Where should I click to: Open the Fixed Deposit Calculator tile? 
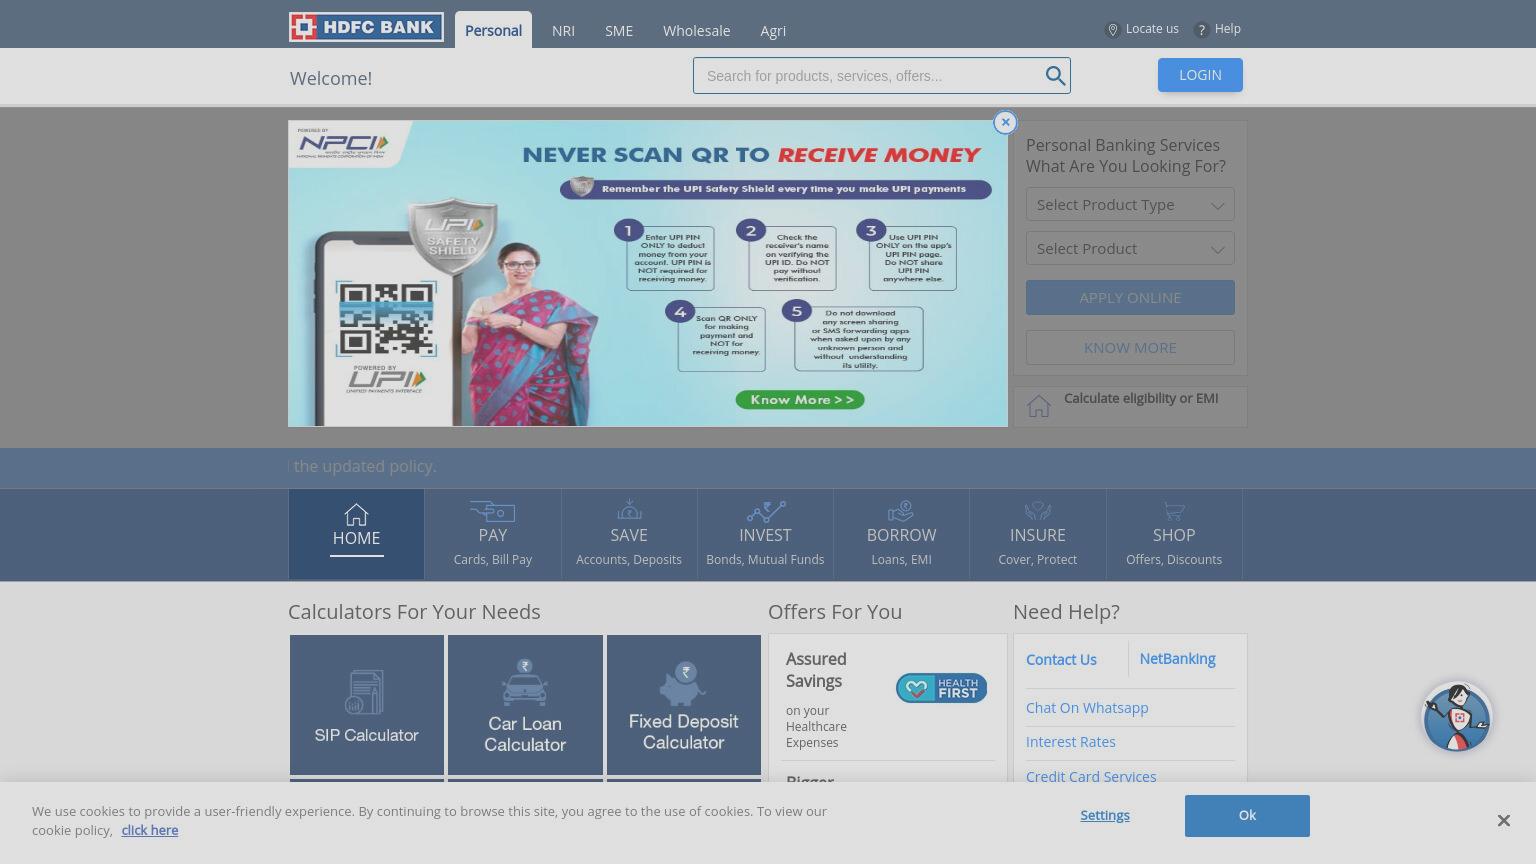pyautogui.click(x=684, y=705)
